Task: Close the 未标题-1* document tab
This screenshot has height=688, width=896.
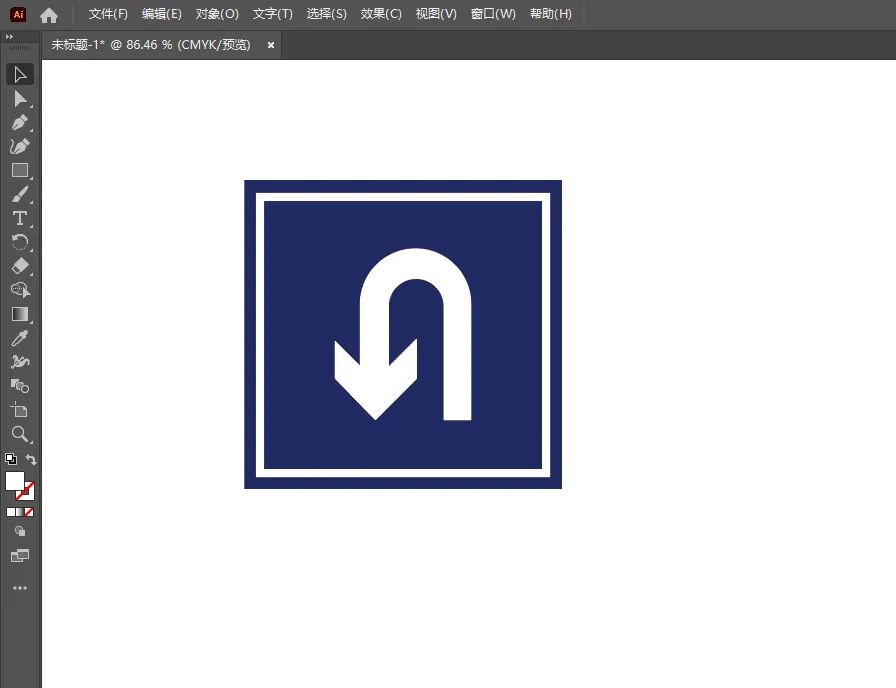Action: 271,45
